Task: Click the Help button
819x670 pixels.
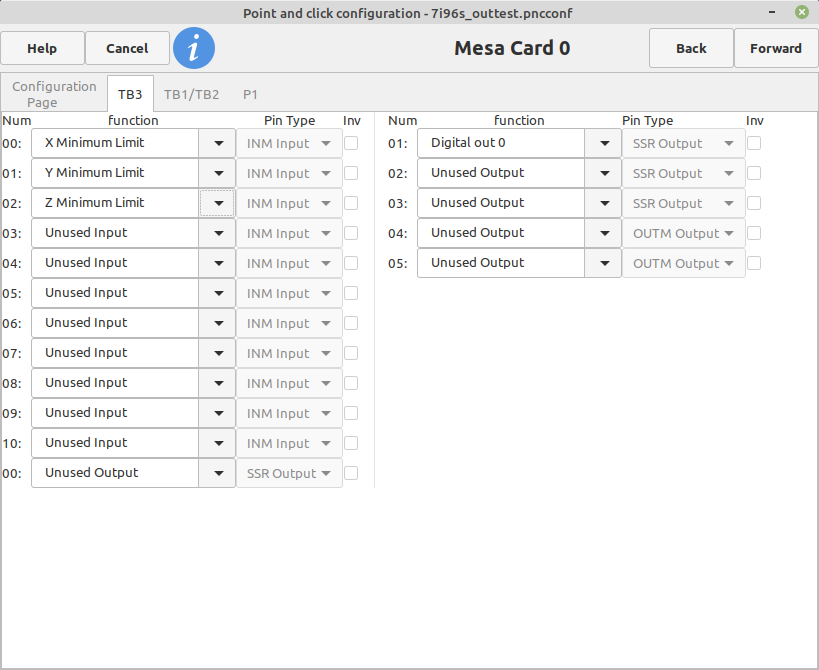Action: [42, 49]
